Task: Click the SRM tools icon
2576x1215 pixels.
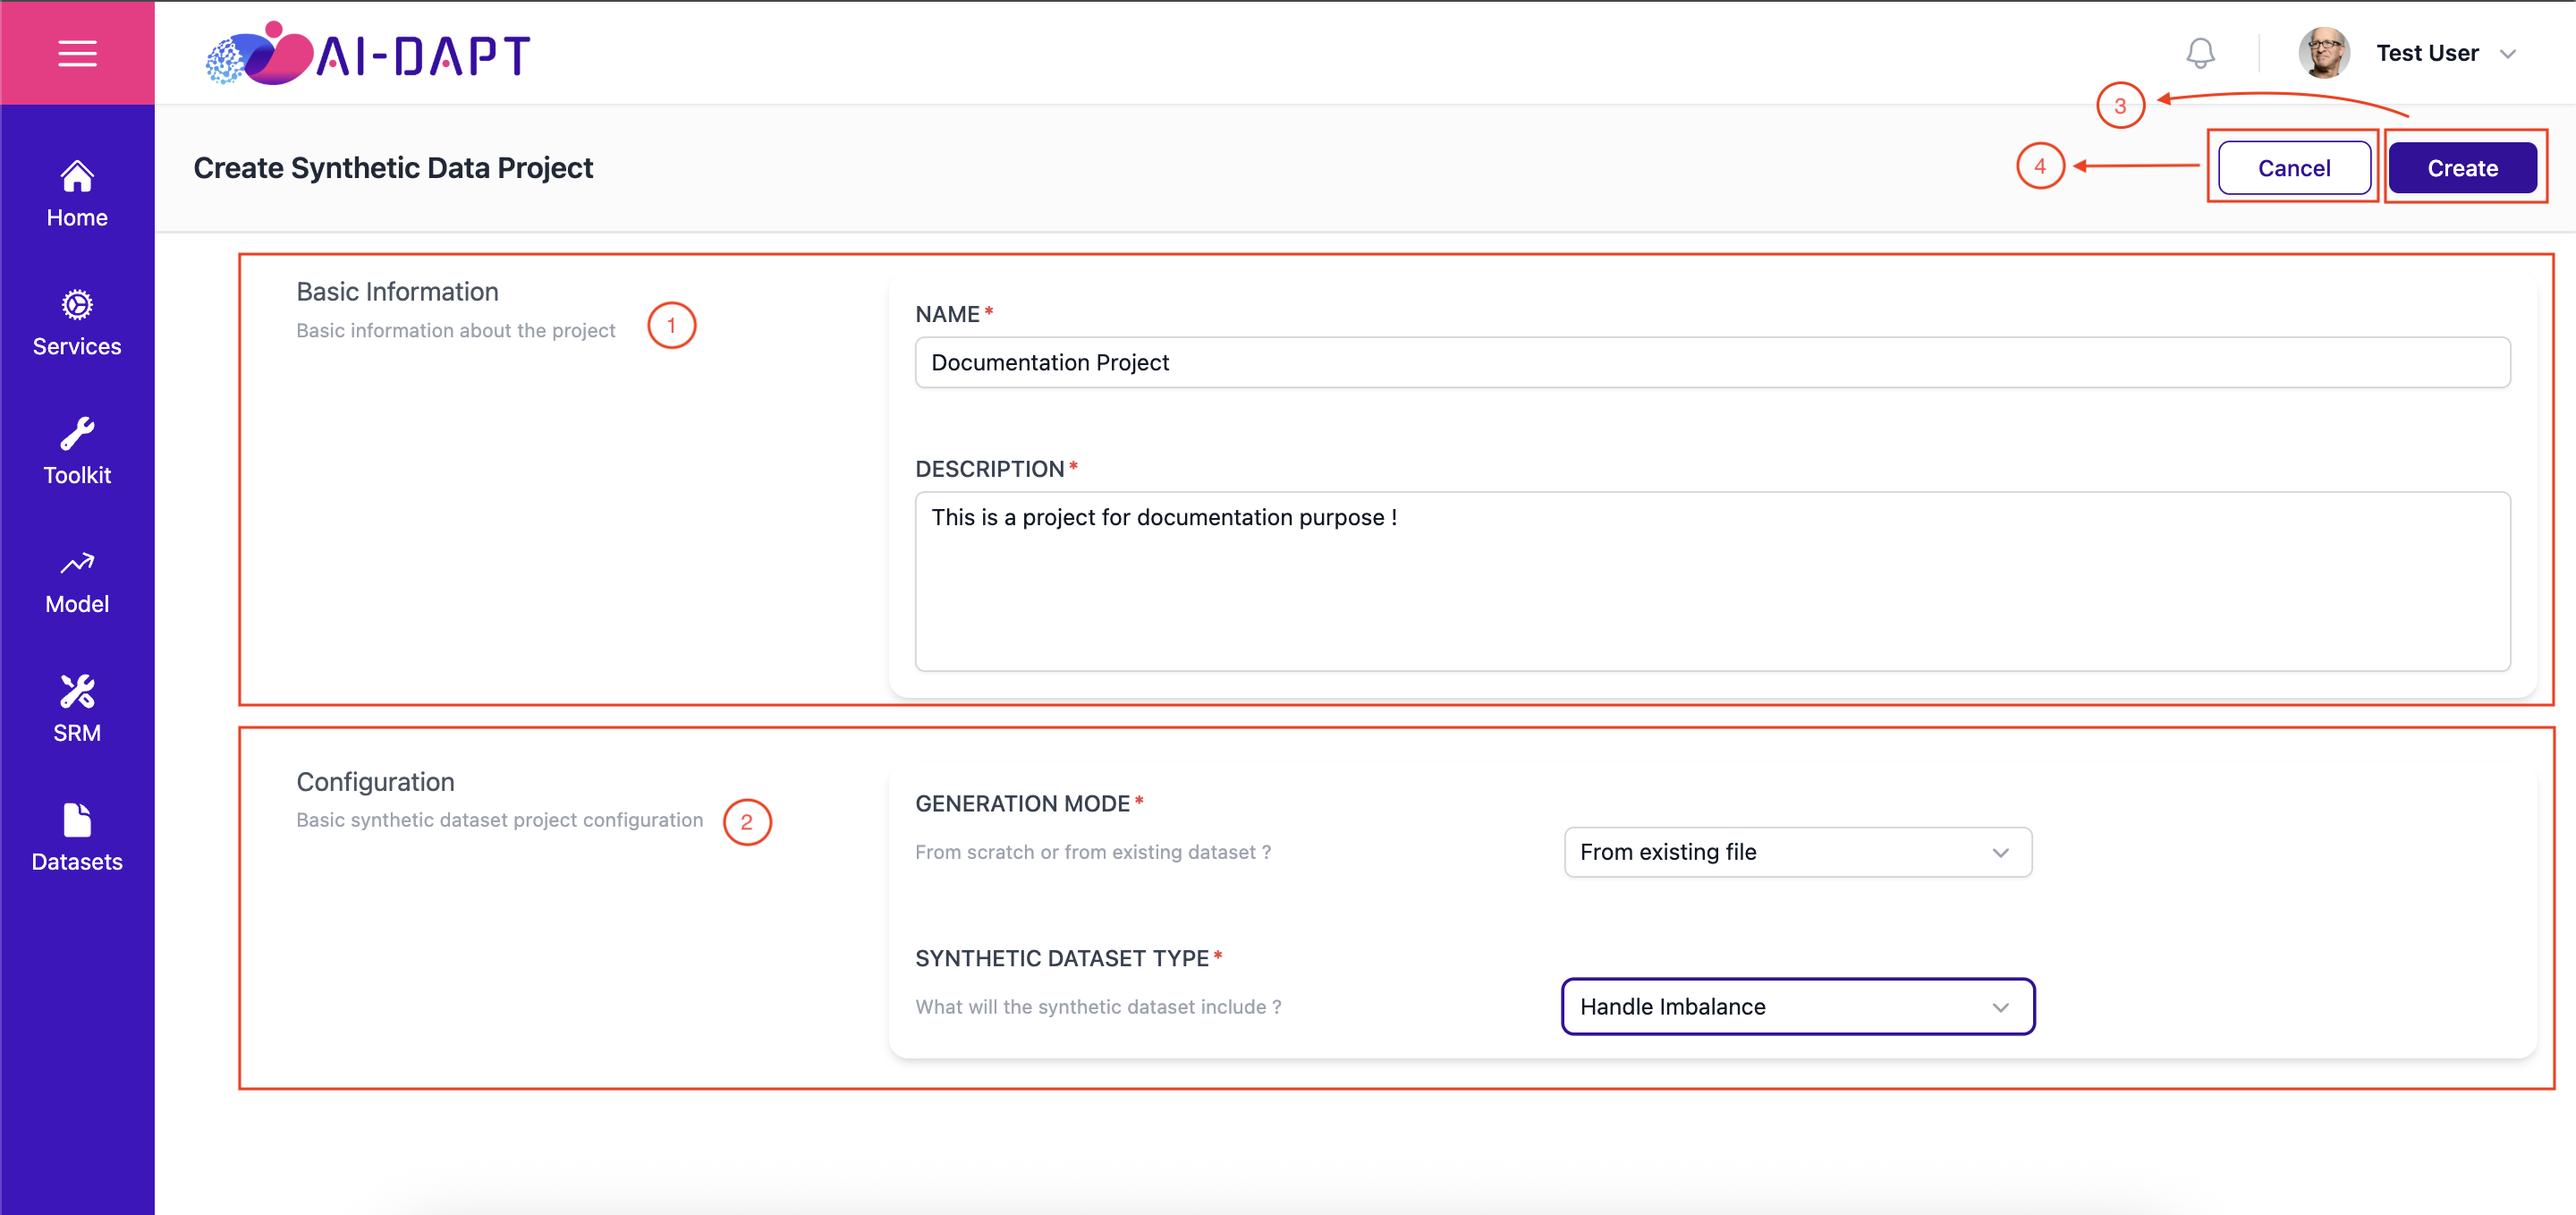Action: [x=77, y=692]
